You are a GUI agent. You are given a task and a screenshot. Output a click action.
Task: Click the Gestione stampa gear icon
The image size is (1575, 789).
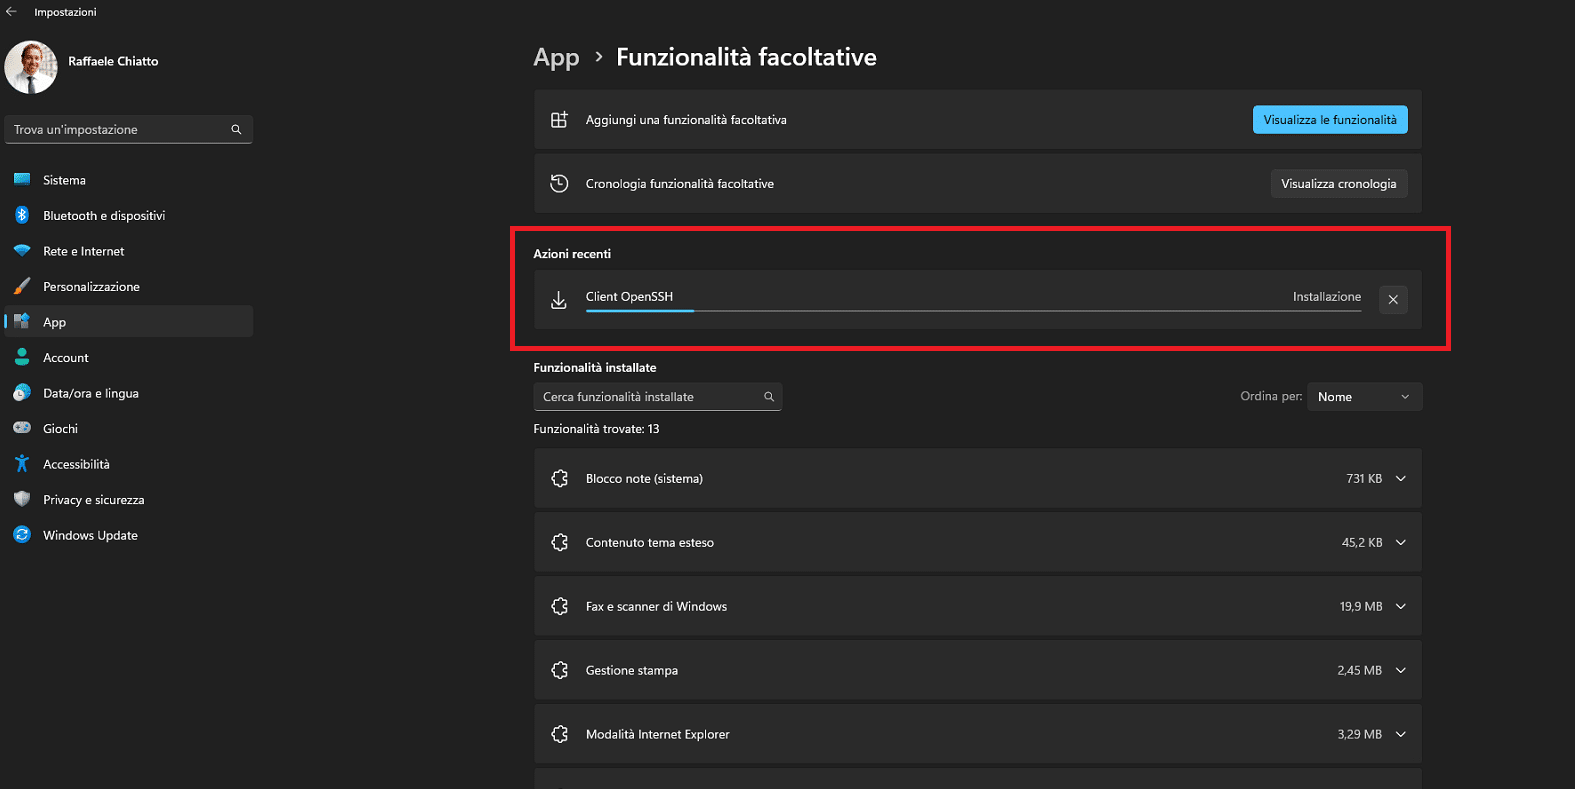pos(560,671)
